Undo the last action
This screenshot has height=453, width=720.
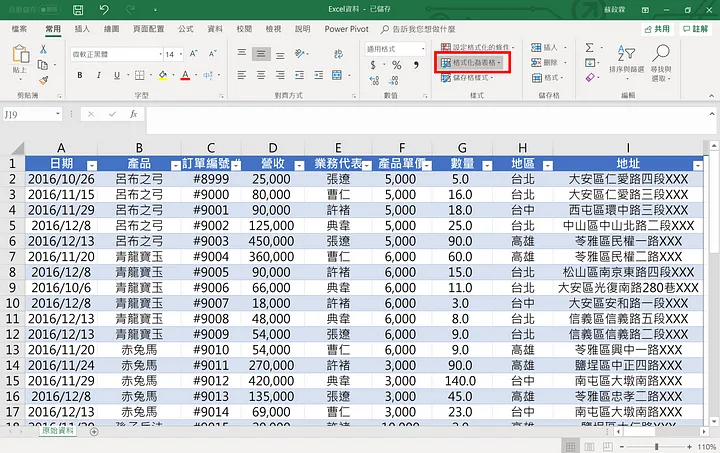pyautogui.click(x=104, y=10)
